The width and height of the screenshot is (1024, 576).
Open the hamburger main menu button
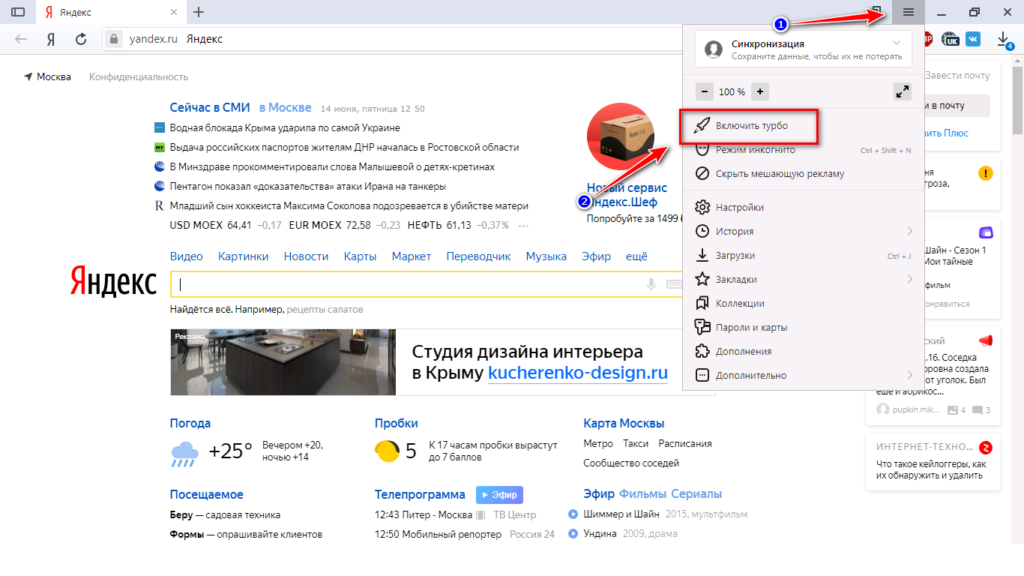908,12
